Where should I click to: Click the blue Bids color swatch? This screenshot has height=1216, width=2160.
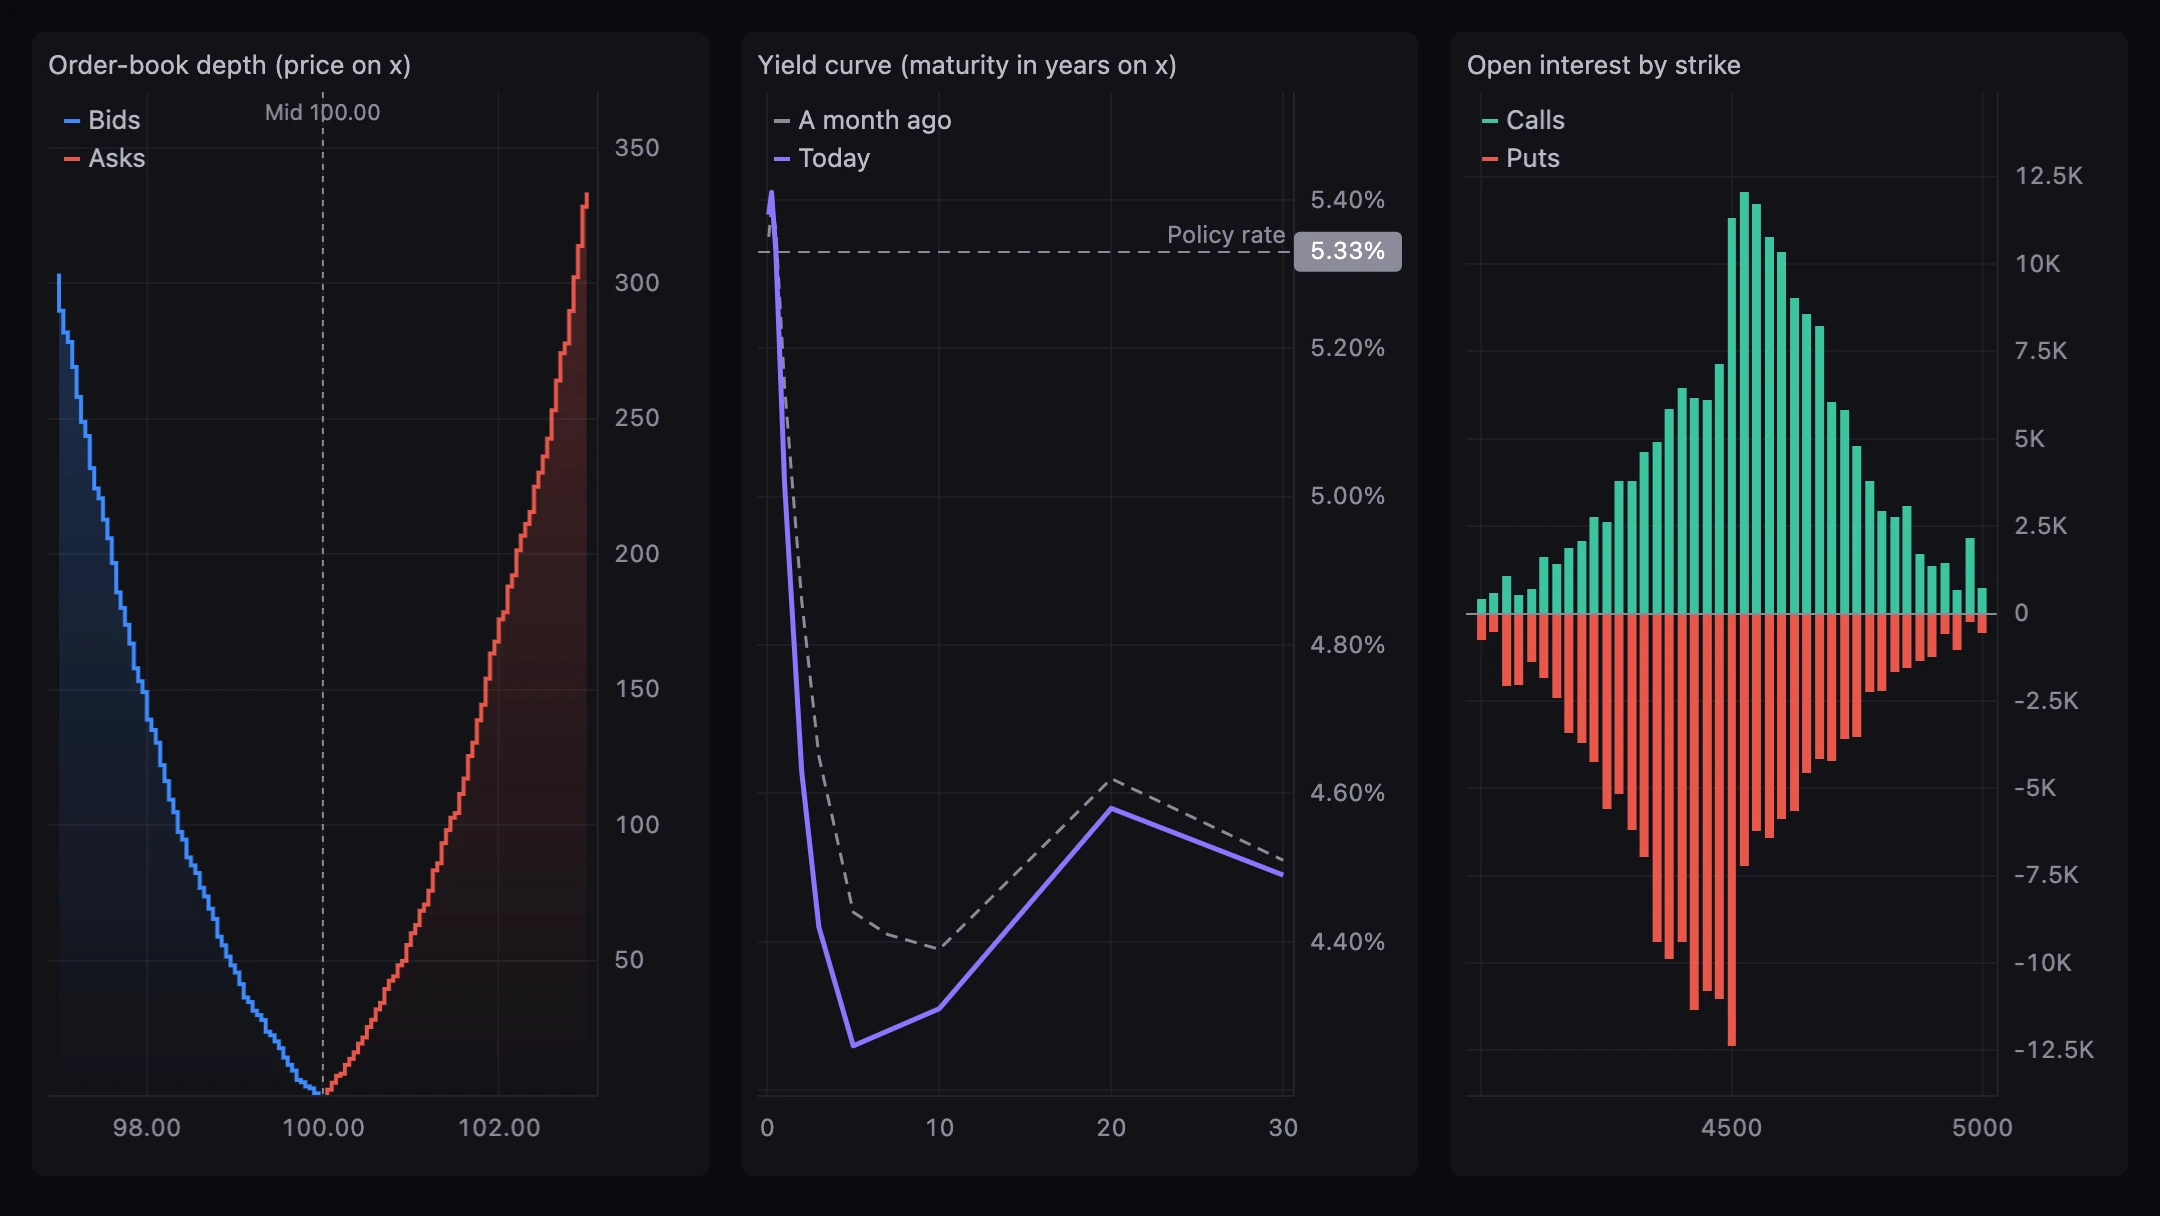tap(72, 121)
